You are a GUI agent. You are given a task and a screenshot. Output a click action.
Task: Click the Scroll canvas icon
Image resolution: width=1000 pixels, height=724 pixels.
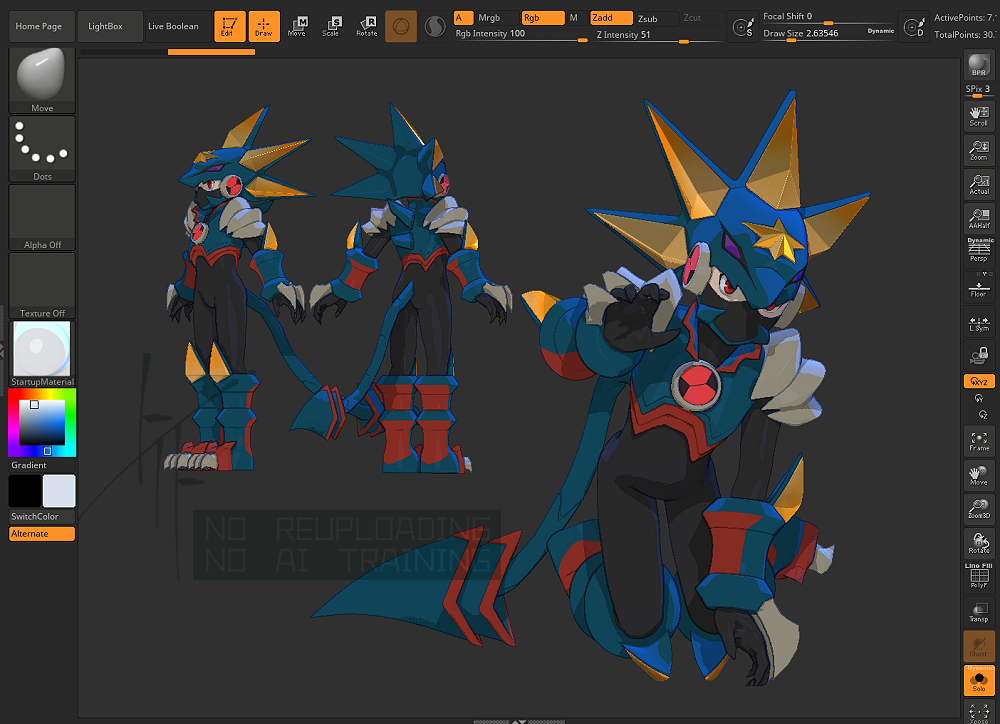979,116
